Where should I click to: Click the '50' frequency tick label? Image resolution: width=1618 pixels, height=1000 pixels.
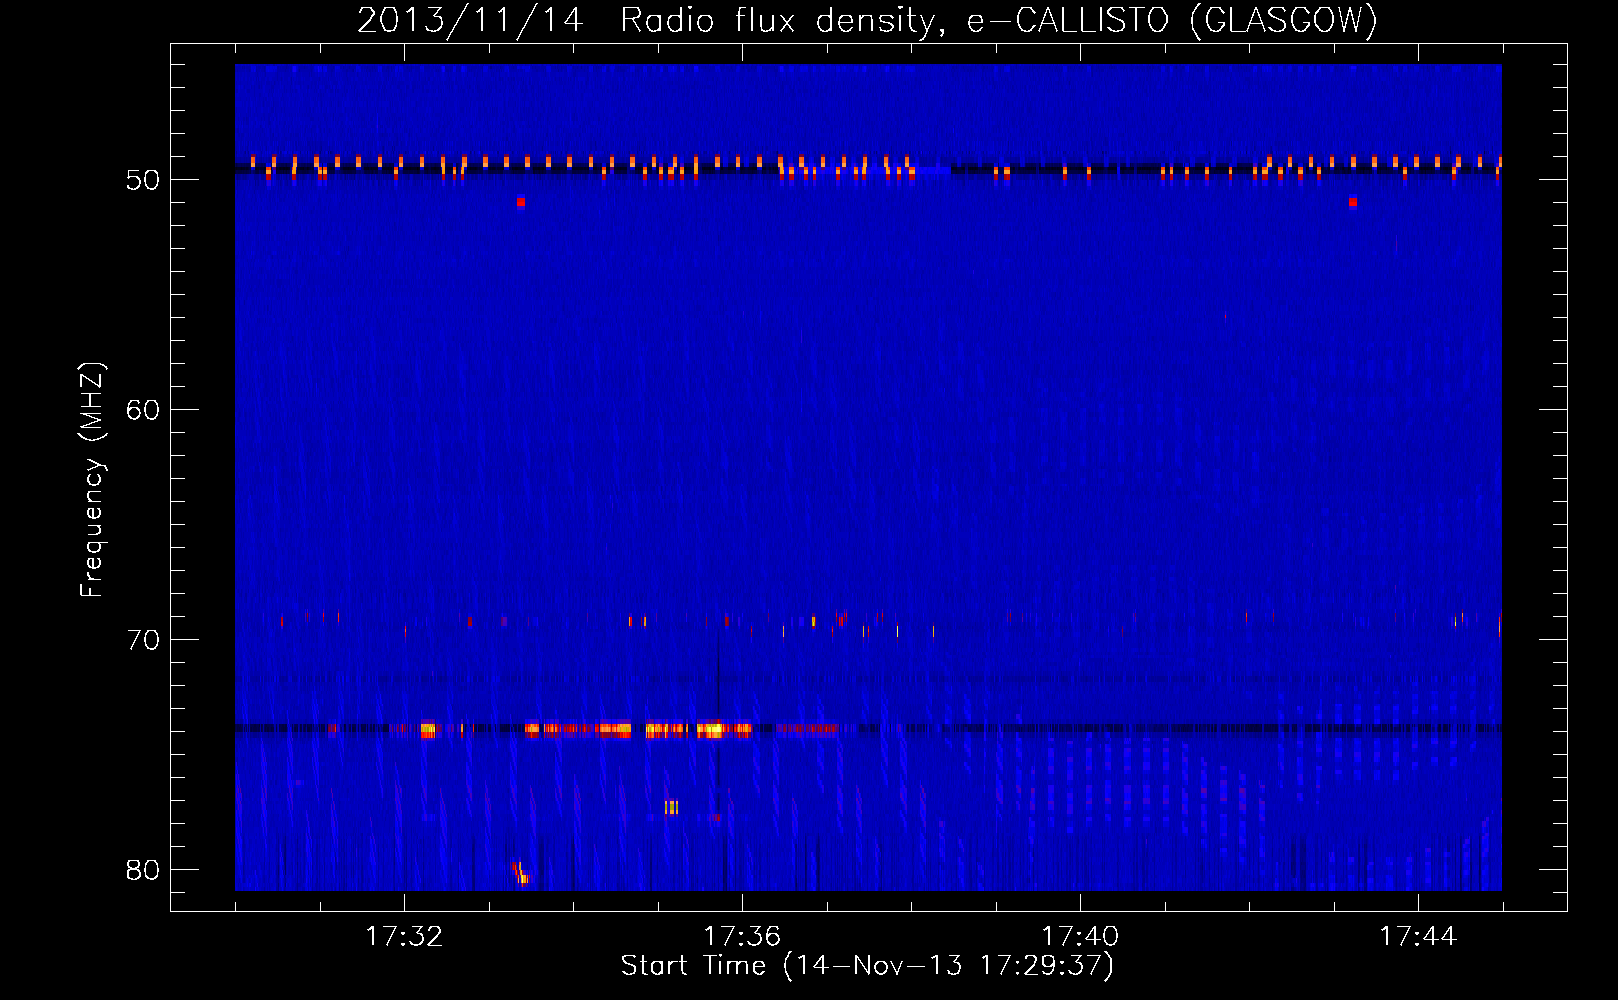point(143,180)
